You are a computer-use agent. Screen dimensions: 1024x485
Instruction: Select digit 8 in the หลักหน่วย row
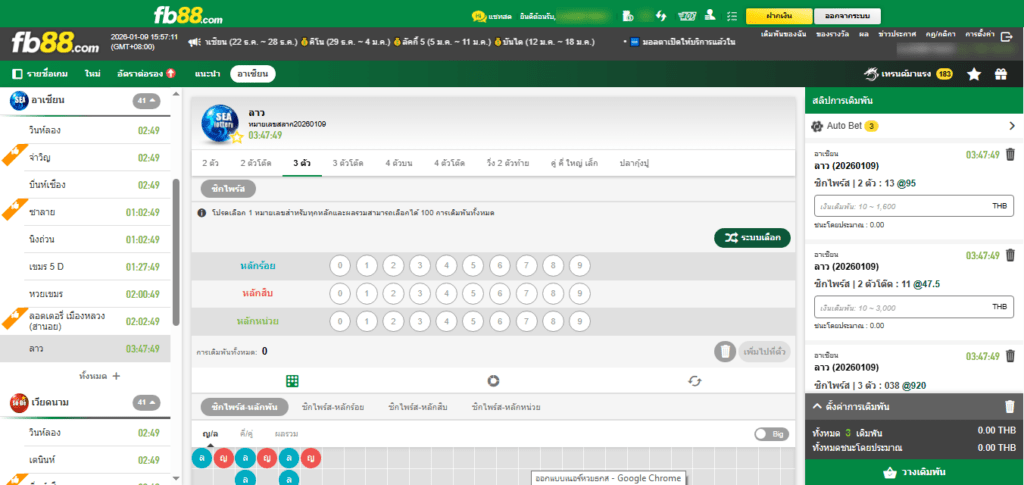552,321
